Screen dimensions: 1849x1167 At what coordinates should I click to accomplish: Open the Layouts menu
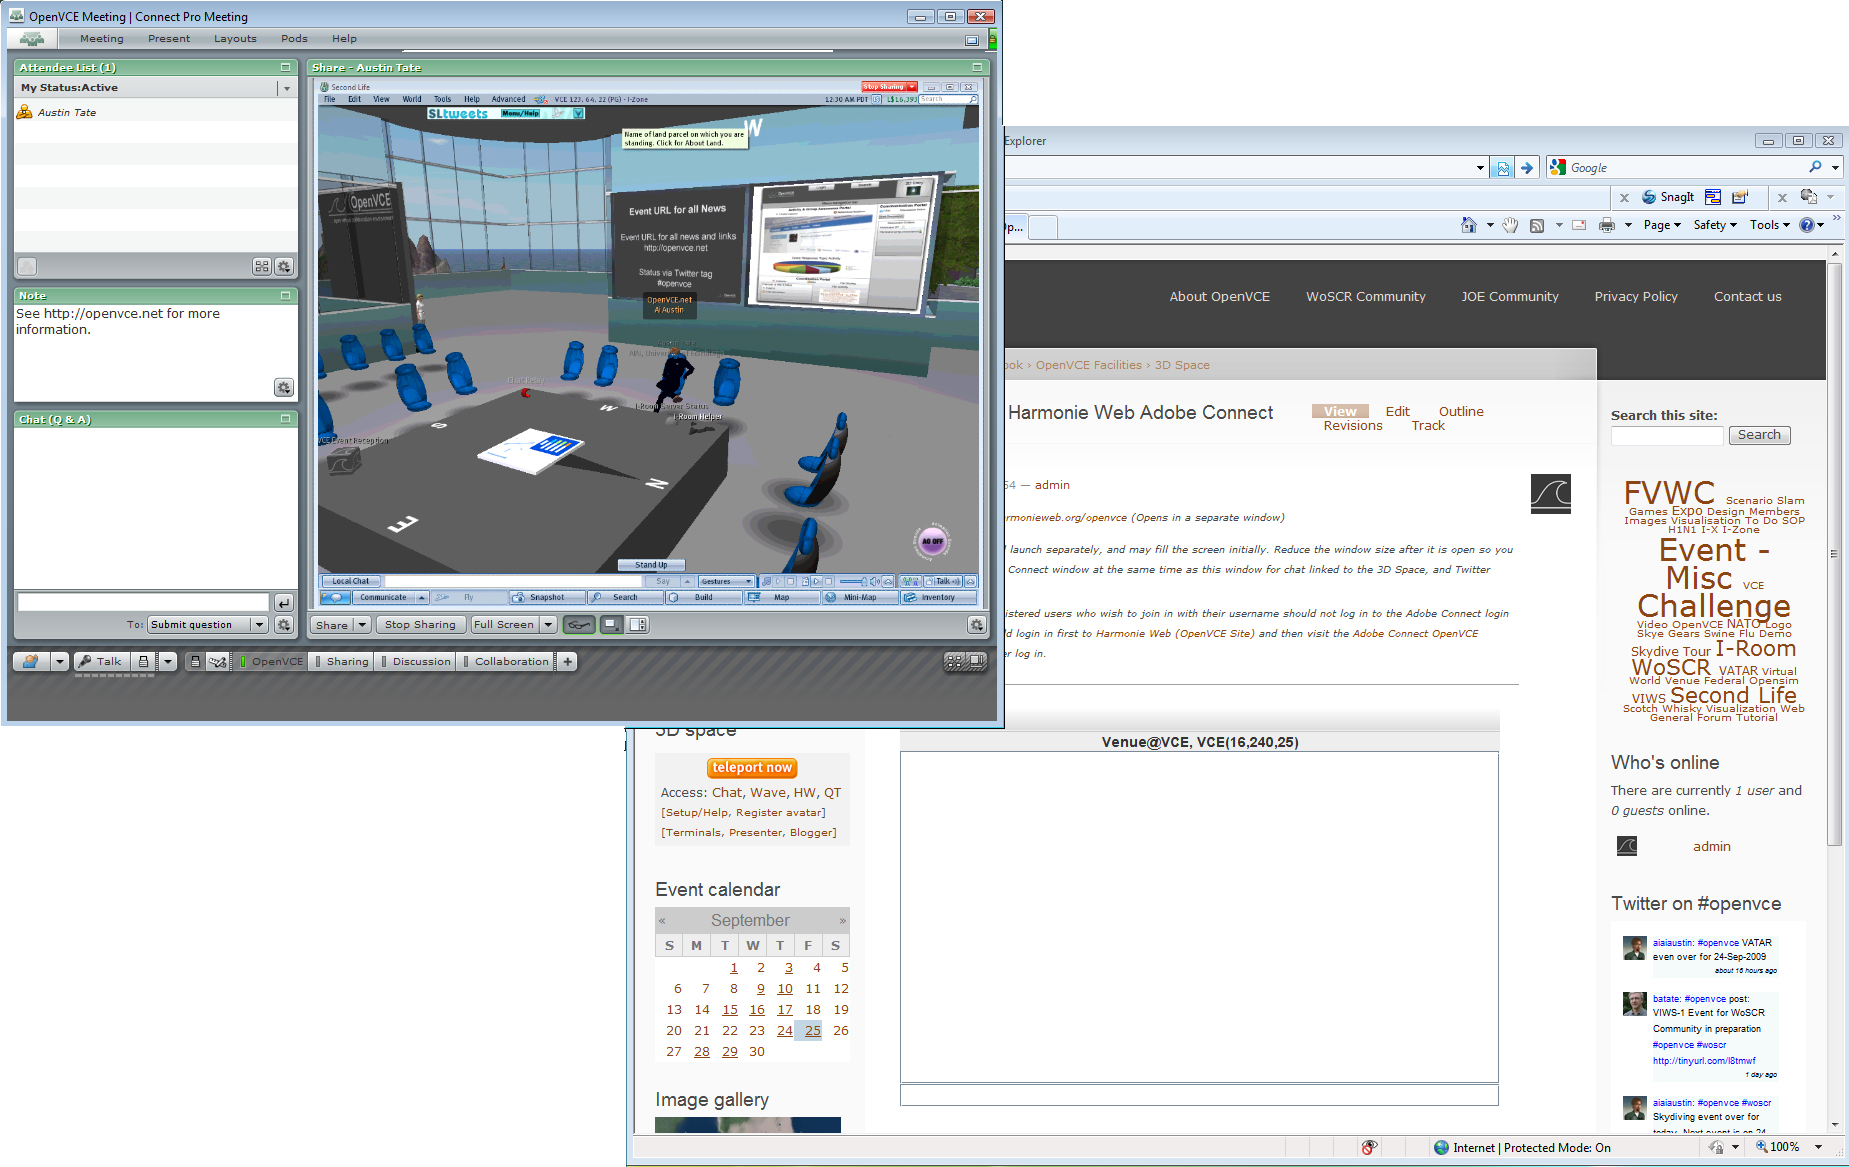point(235,39)
